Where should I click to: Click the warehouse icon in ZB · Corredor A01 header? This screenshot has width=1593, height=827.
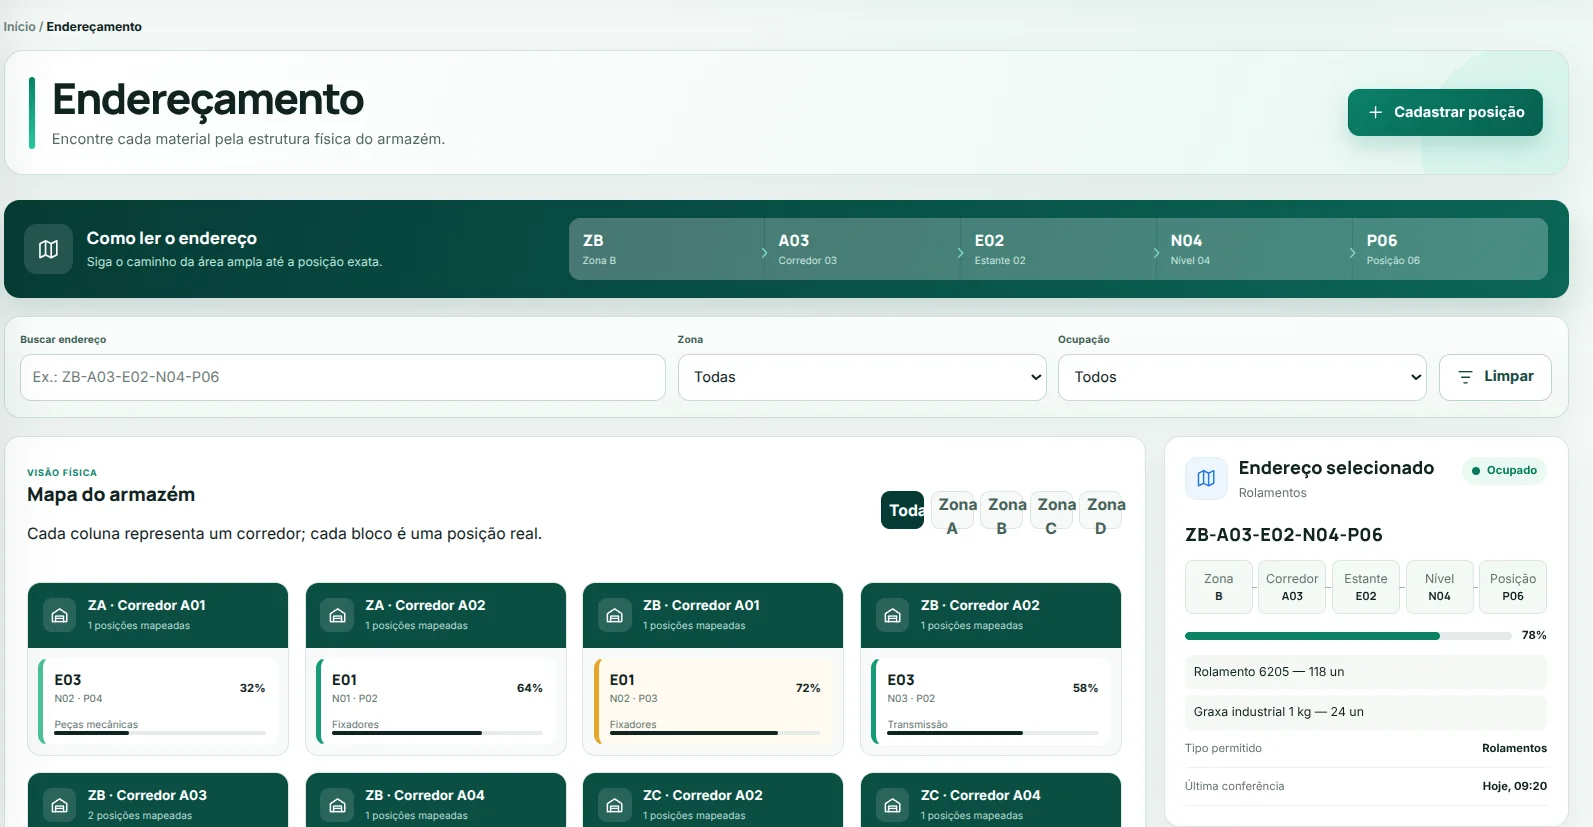click(615, 615)
